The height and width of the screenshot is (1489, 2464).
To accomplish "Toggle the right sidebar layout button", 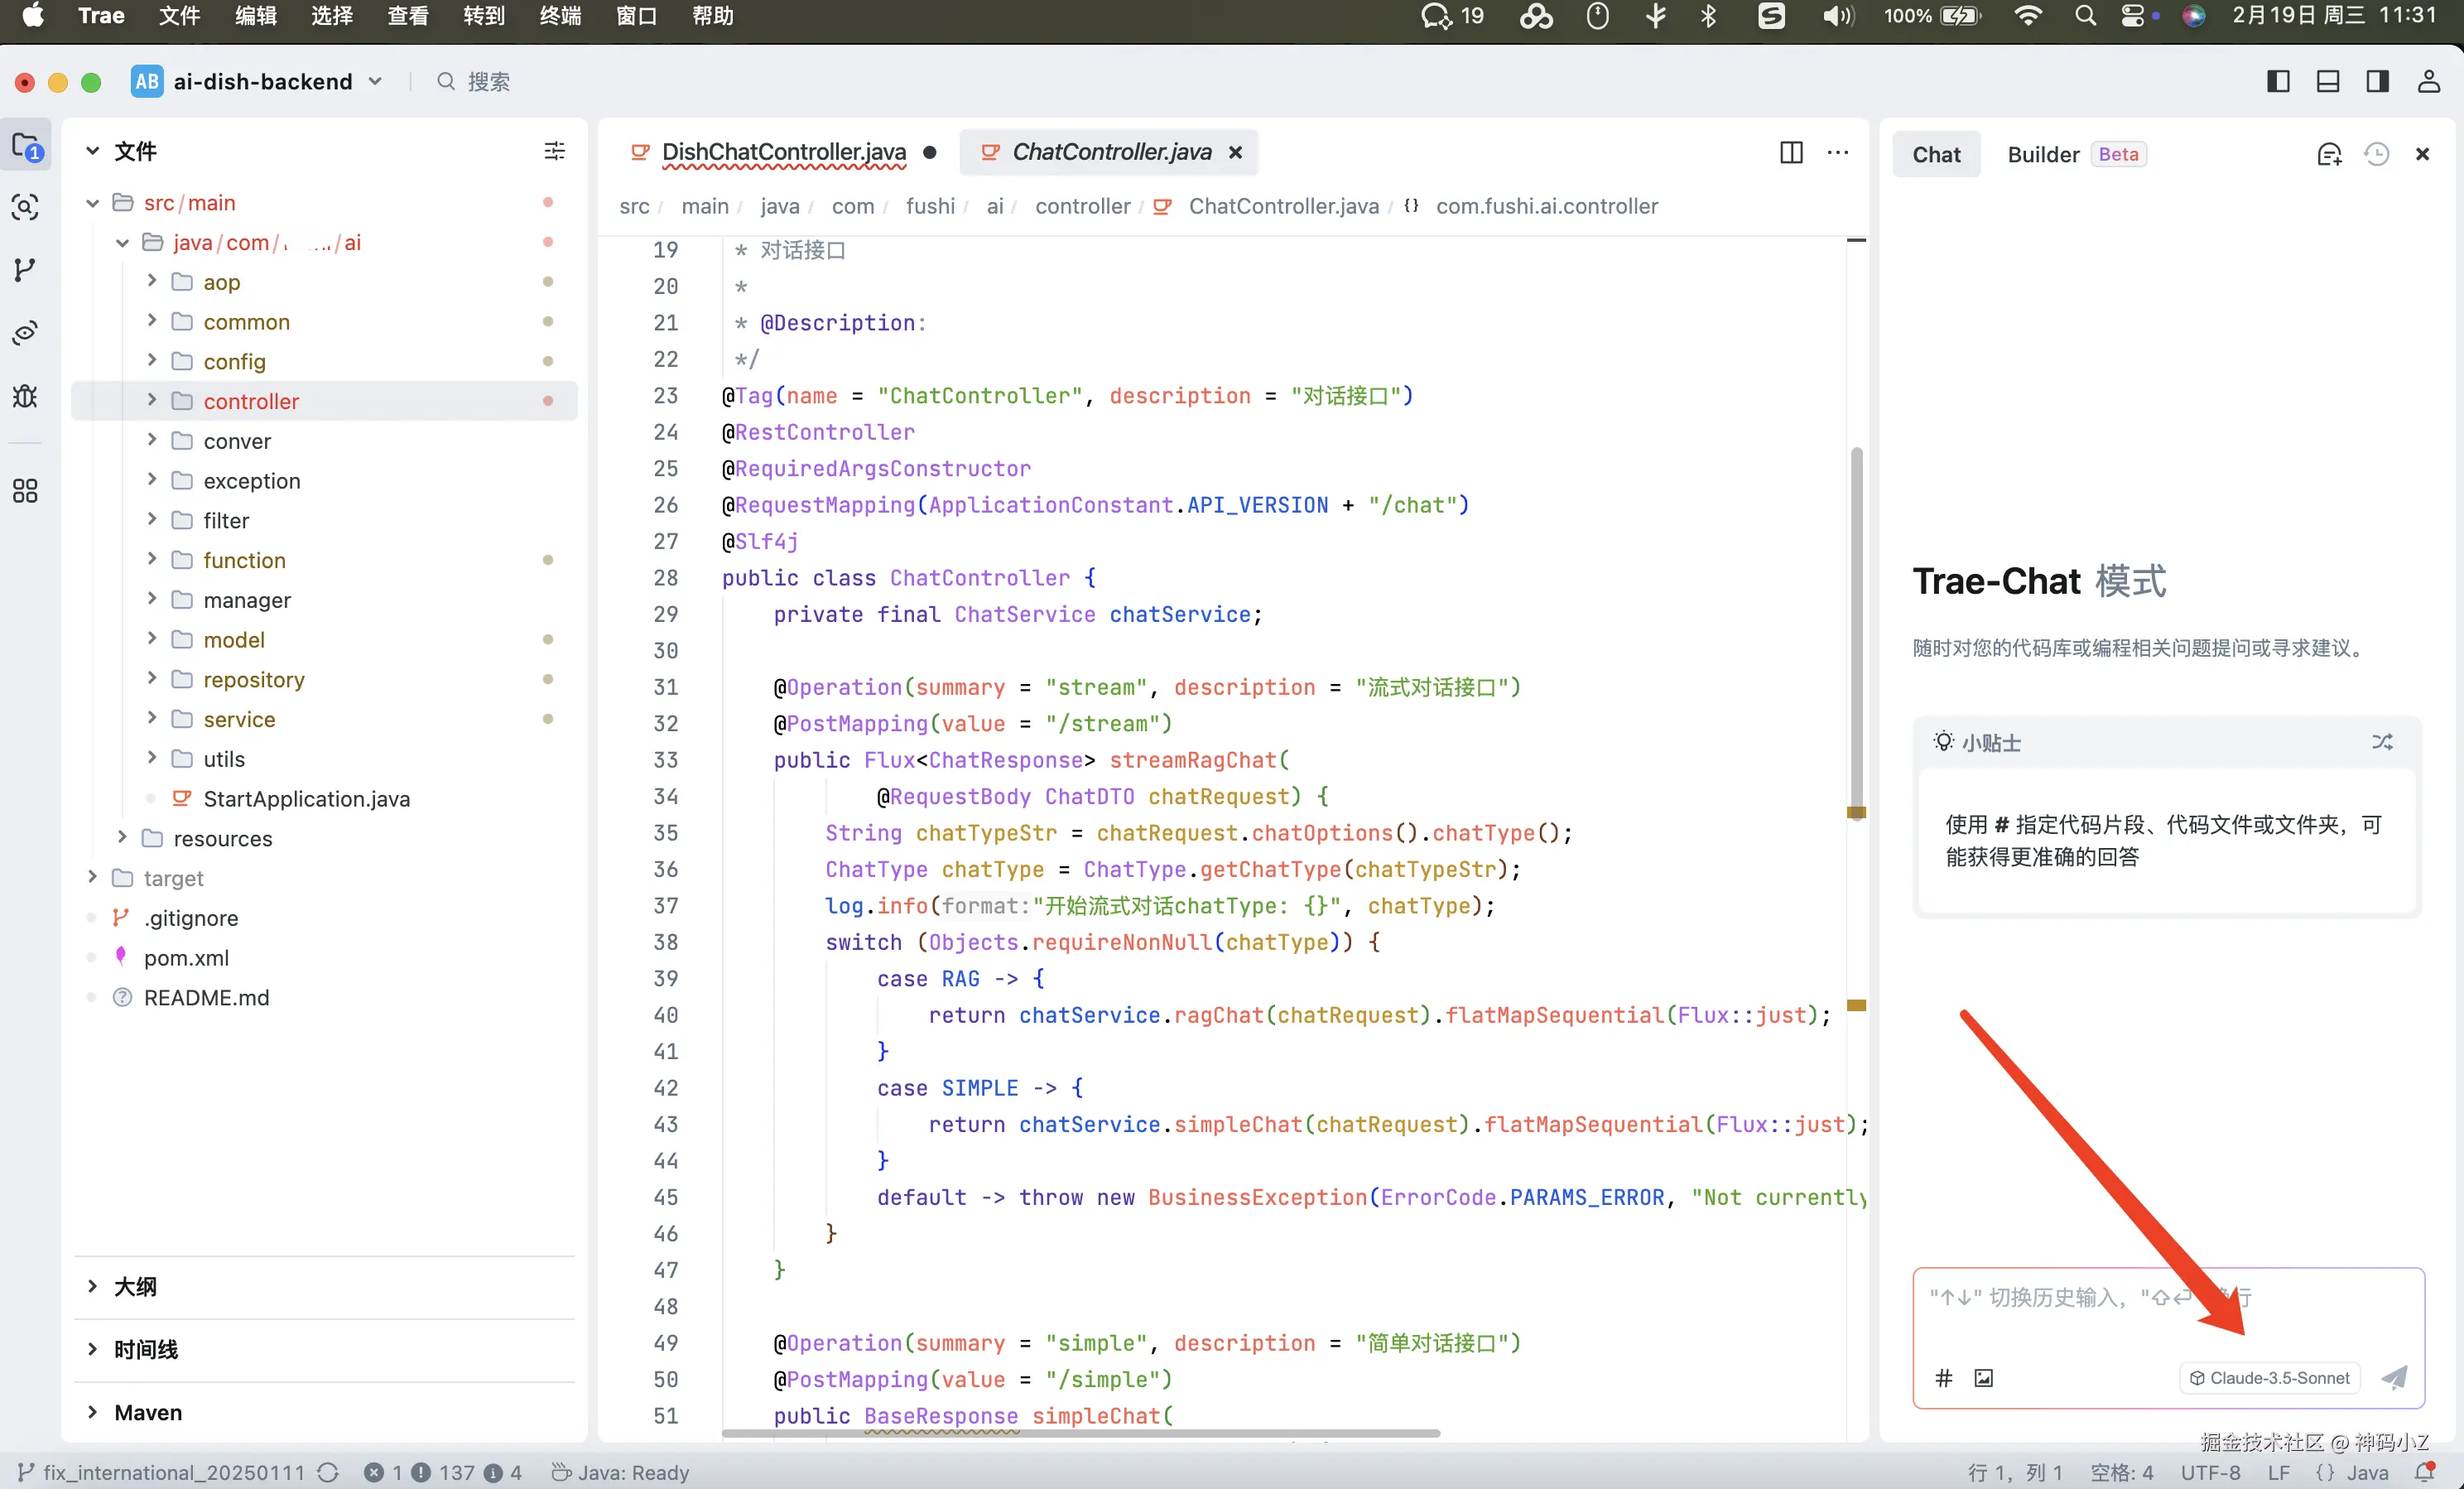I will pyautogui.click(x=2378, y=81).
